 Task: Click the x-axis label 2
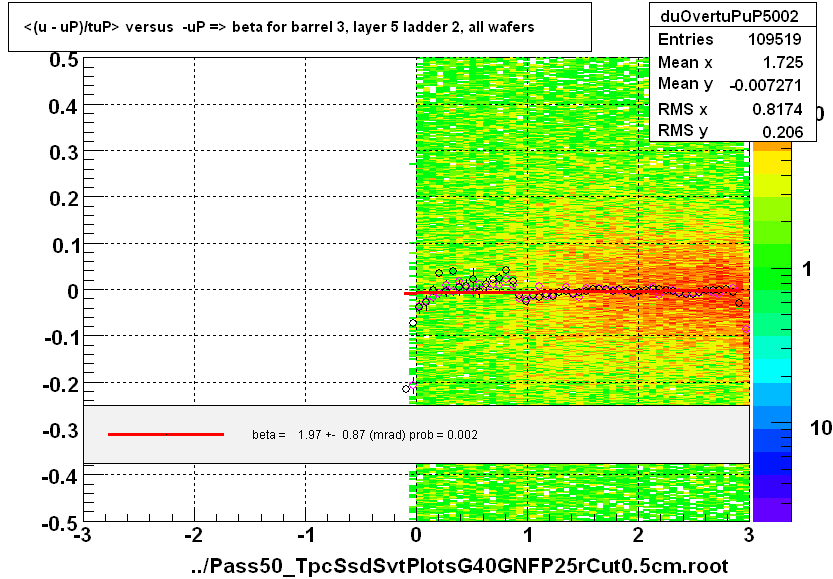click(x=638, y=534)
